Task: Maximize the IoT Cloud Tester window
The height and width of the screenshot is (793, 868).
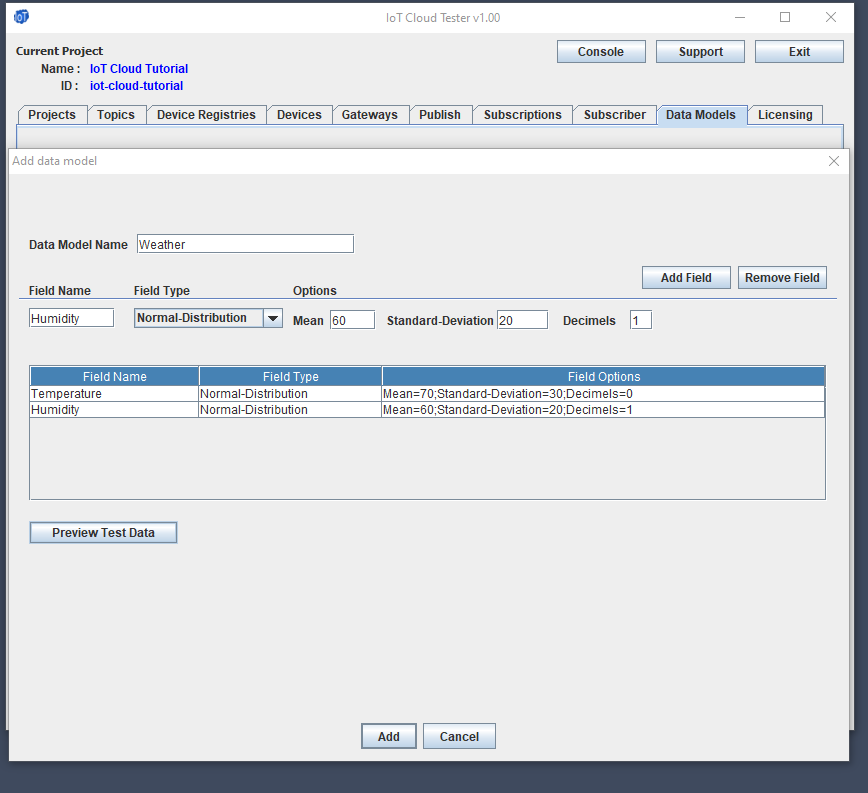Action: pyautogui.click(x=785, y=17)
